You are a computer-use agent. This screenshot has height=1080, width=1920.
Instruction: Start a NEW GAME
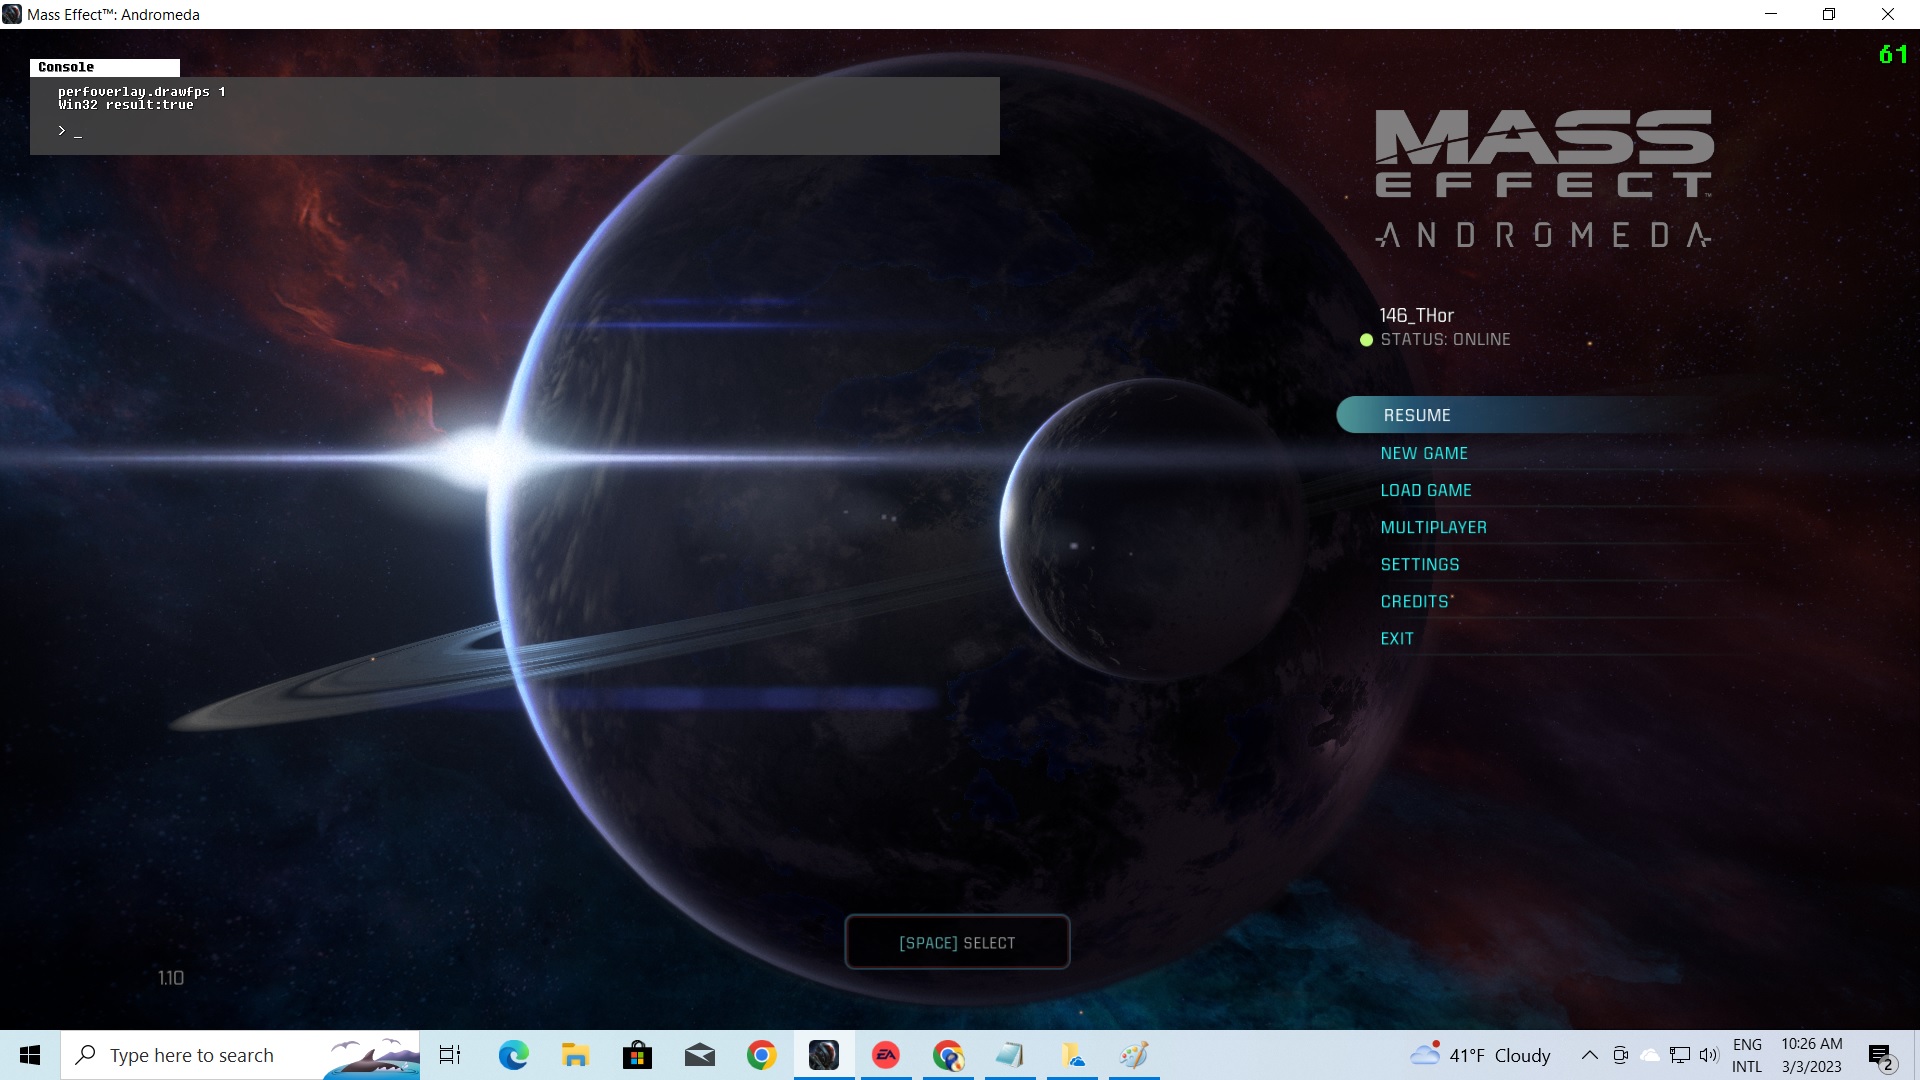click(1424, 453)
